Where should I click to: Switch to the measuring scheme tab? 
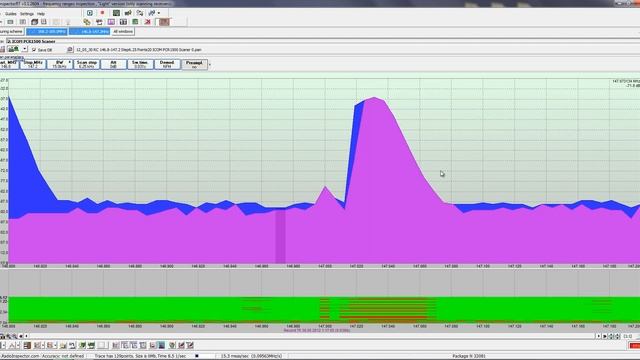coord(11,31)
